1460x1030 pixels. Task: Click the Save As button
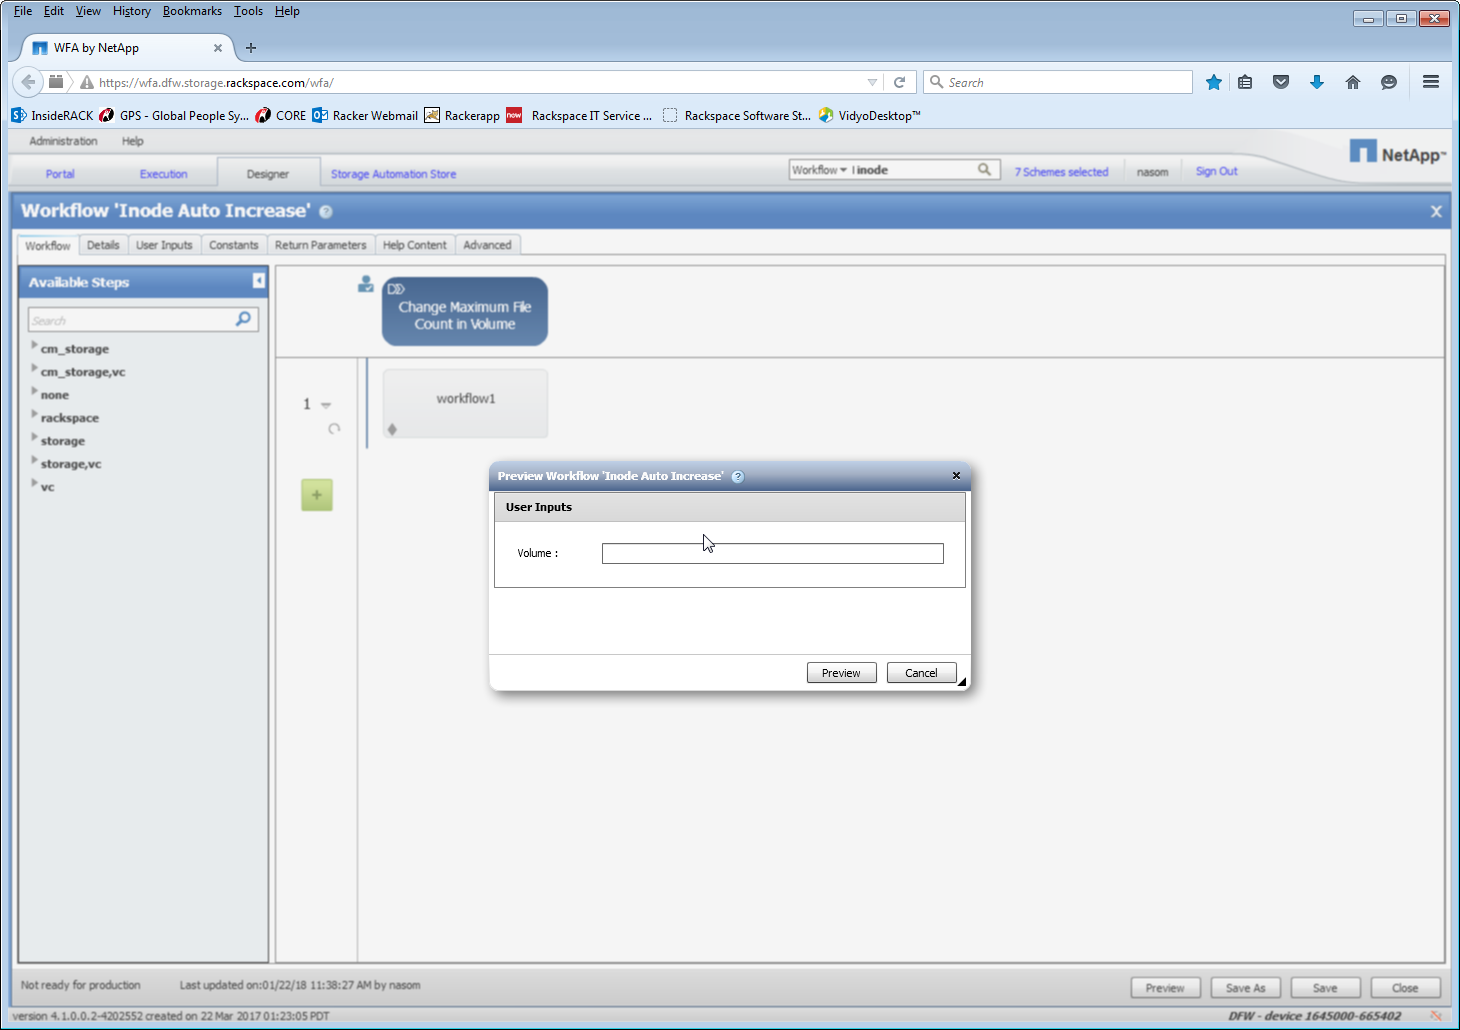[1245, 988]
